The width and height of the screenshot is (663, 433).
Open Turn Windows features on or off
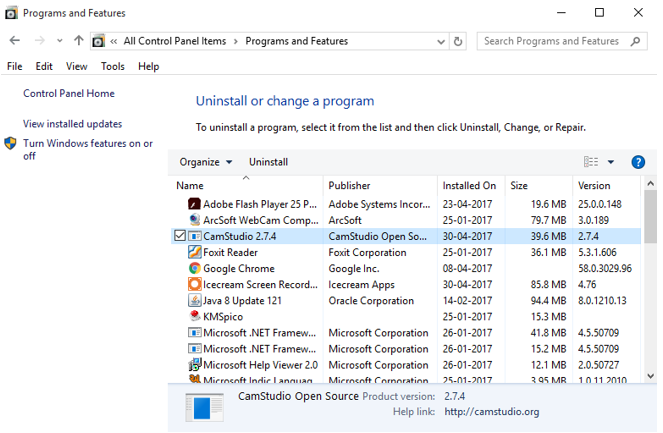click(x=88, y=150)
